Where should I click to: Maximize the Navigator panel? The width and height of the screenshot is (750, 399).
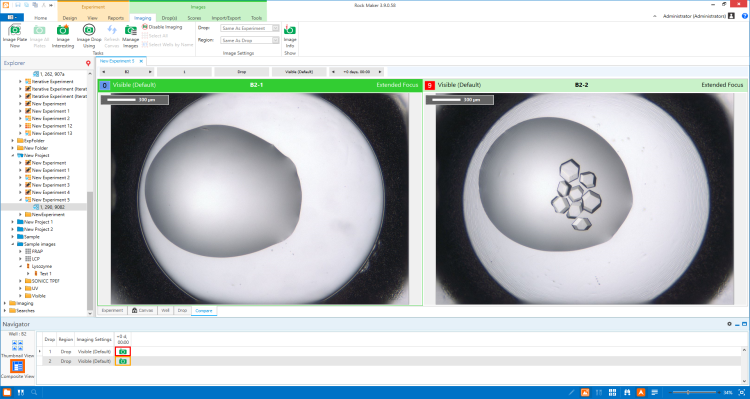[744, 324]
